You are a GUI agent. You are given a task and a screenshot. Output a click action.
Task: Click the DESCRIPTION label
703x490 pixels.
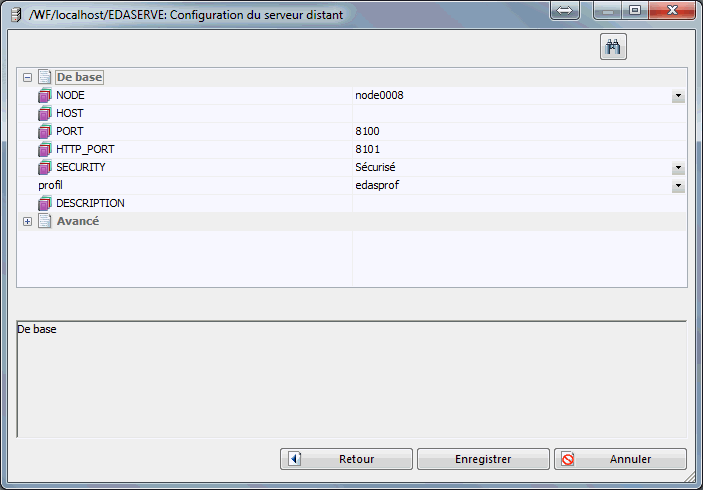(90, 203)
